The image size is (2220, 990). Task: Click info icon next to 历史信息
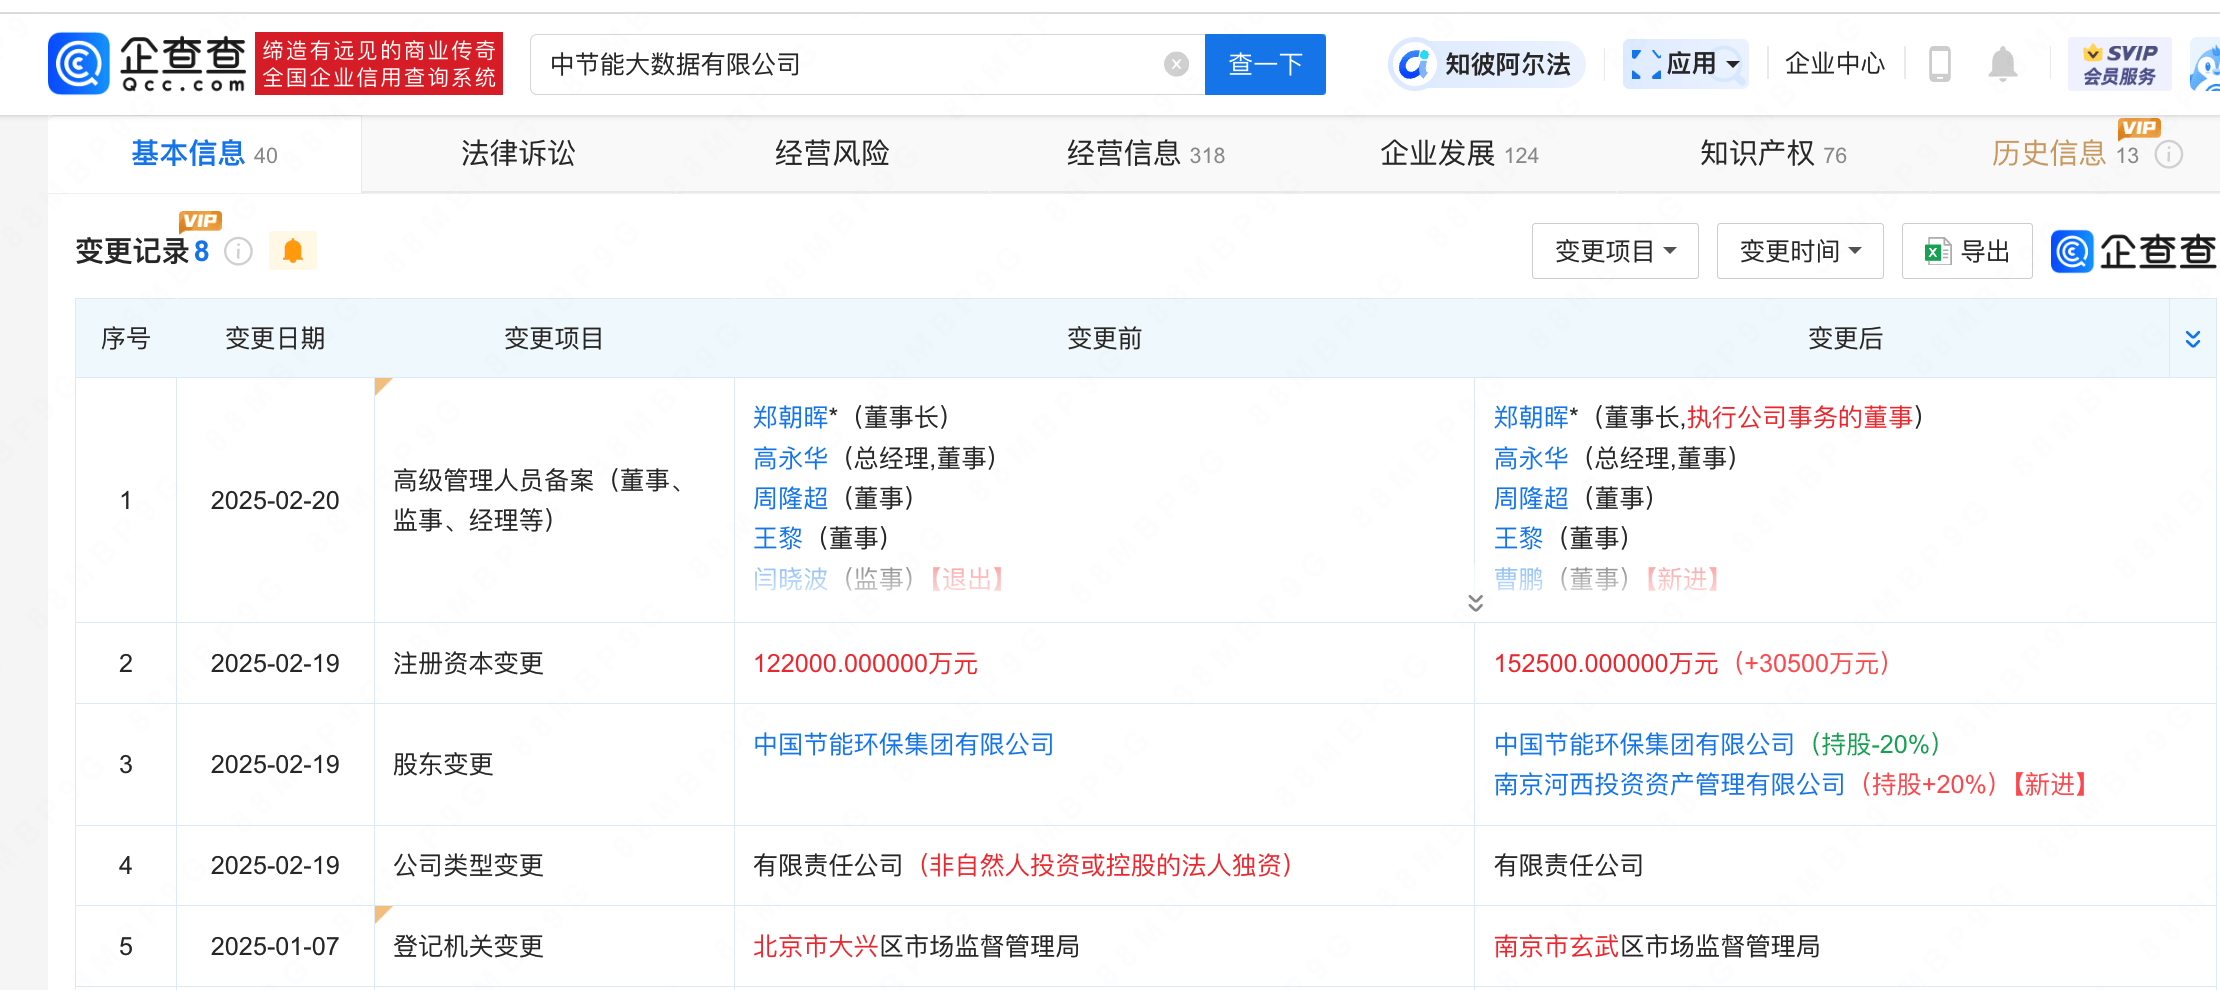click(2168, 155)
